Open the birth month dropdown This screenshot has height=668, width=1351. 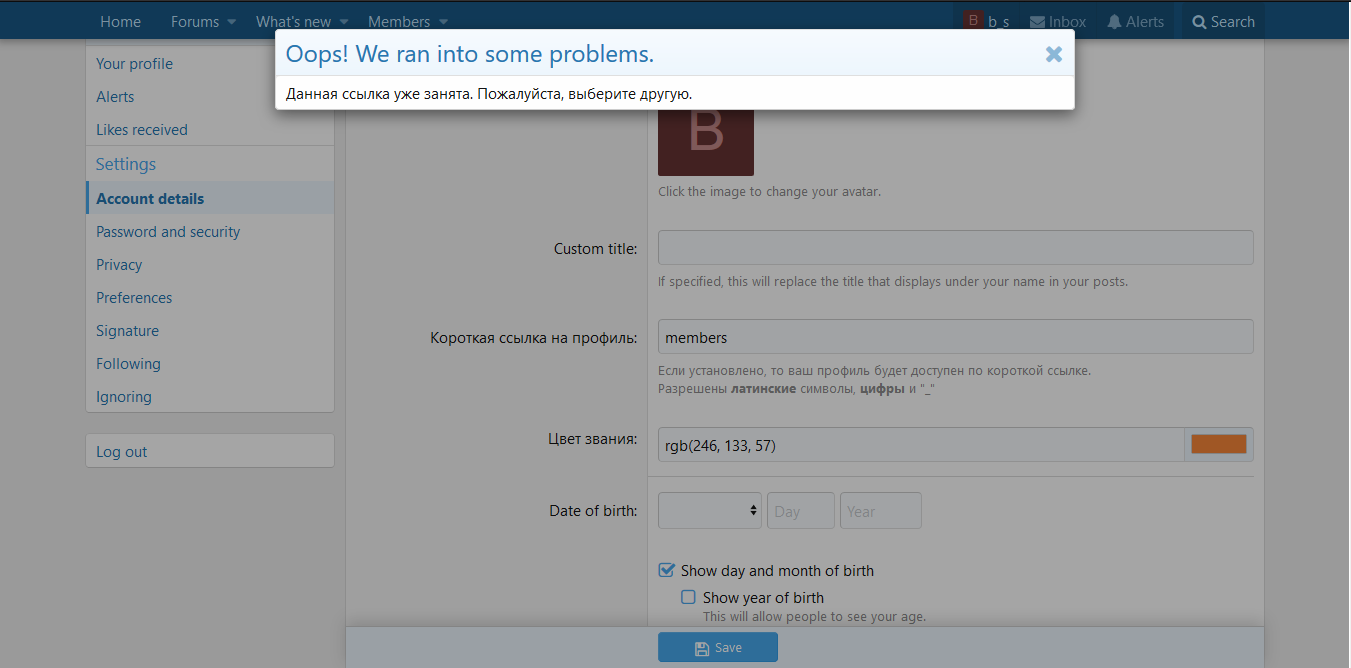click(709, 510)
